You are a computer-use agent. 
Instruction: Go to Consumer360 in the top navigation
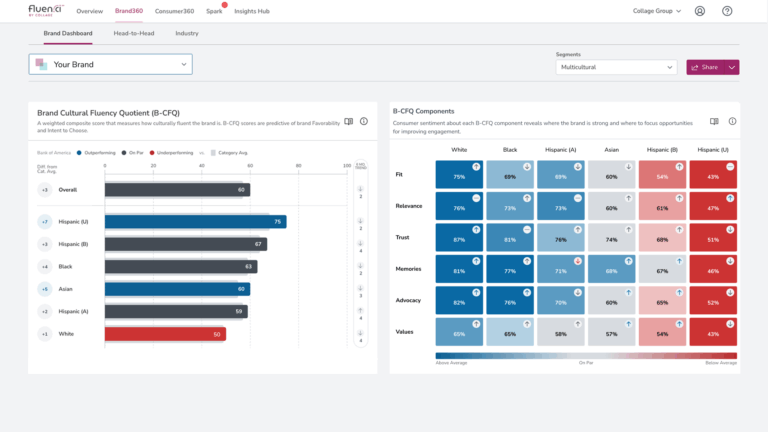pyautogui.click(x=174, y=11)
